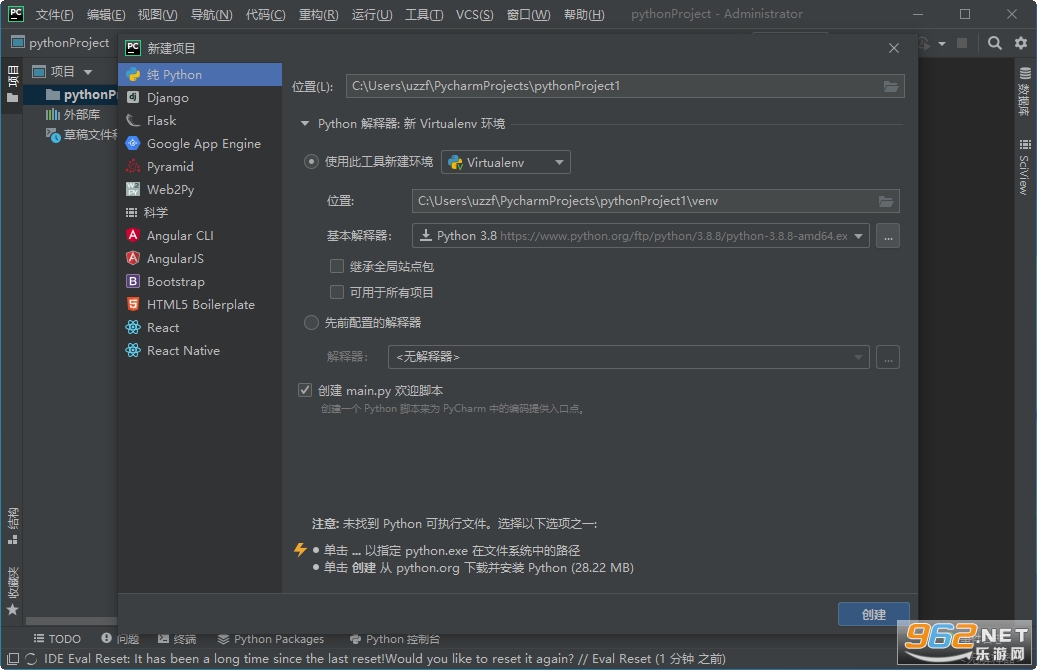Screen dimensions: 1037x670
Task: Choose Angular CLI project type
Action: pyautogui.click(x=200, y=235)
